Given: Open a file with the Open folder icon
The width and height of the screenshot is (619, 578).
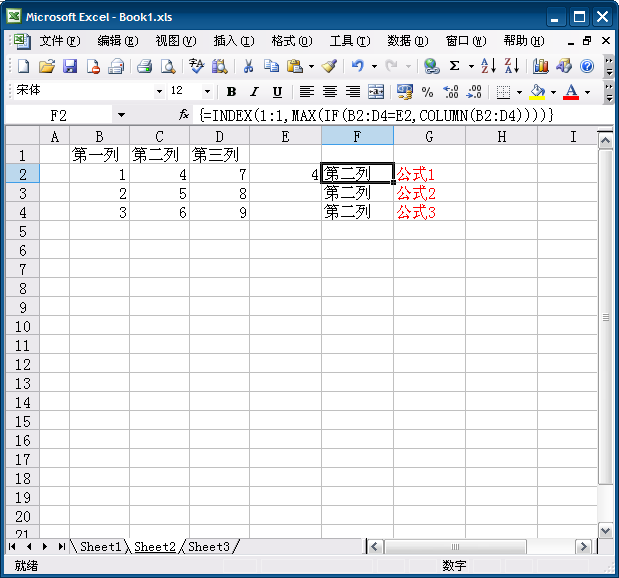Looking at the screenshot, I should coord(47,66).
